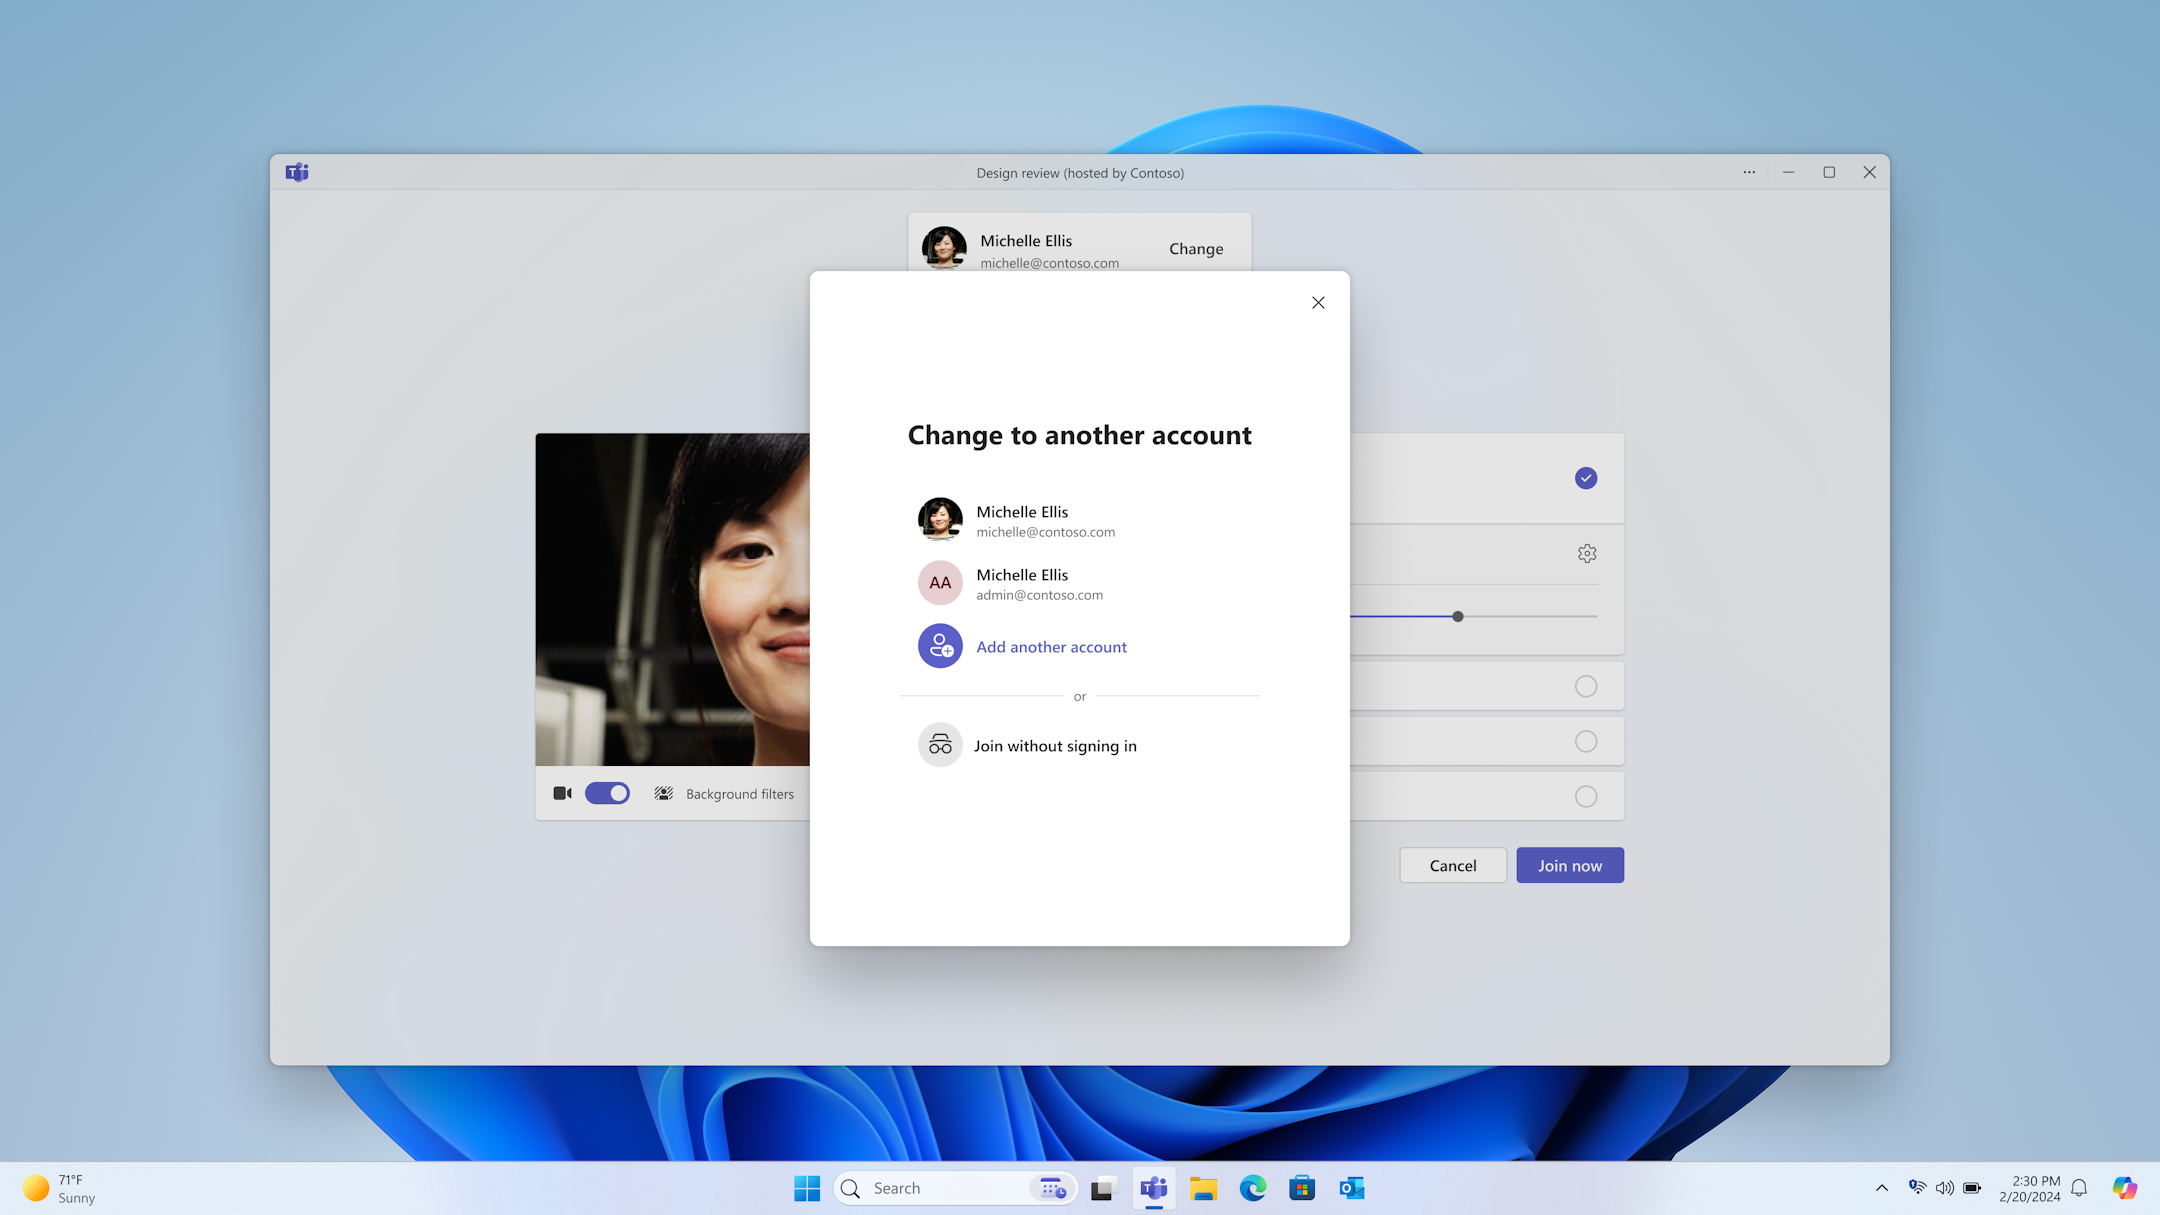Select the michelle@contoso.com account radio option
Image resolution: width=2160 pixels, height=1215 pixels.
pos(1079,519)
